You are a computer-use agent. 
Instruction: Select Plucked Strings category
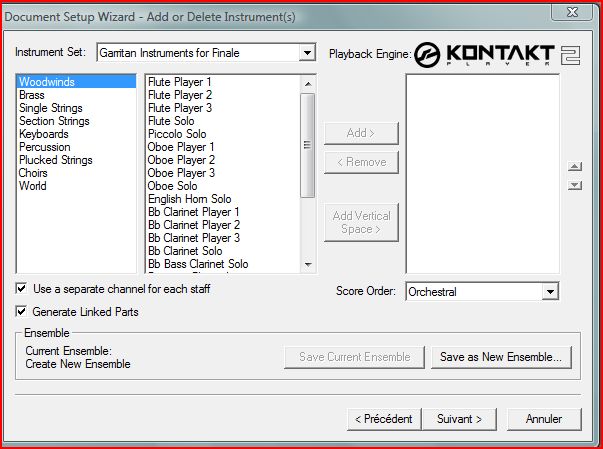point(55,160)
